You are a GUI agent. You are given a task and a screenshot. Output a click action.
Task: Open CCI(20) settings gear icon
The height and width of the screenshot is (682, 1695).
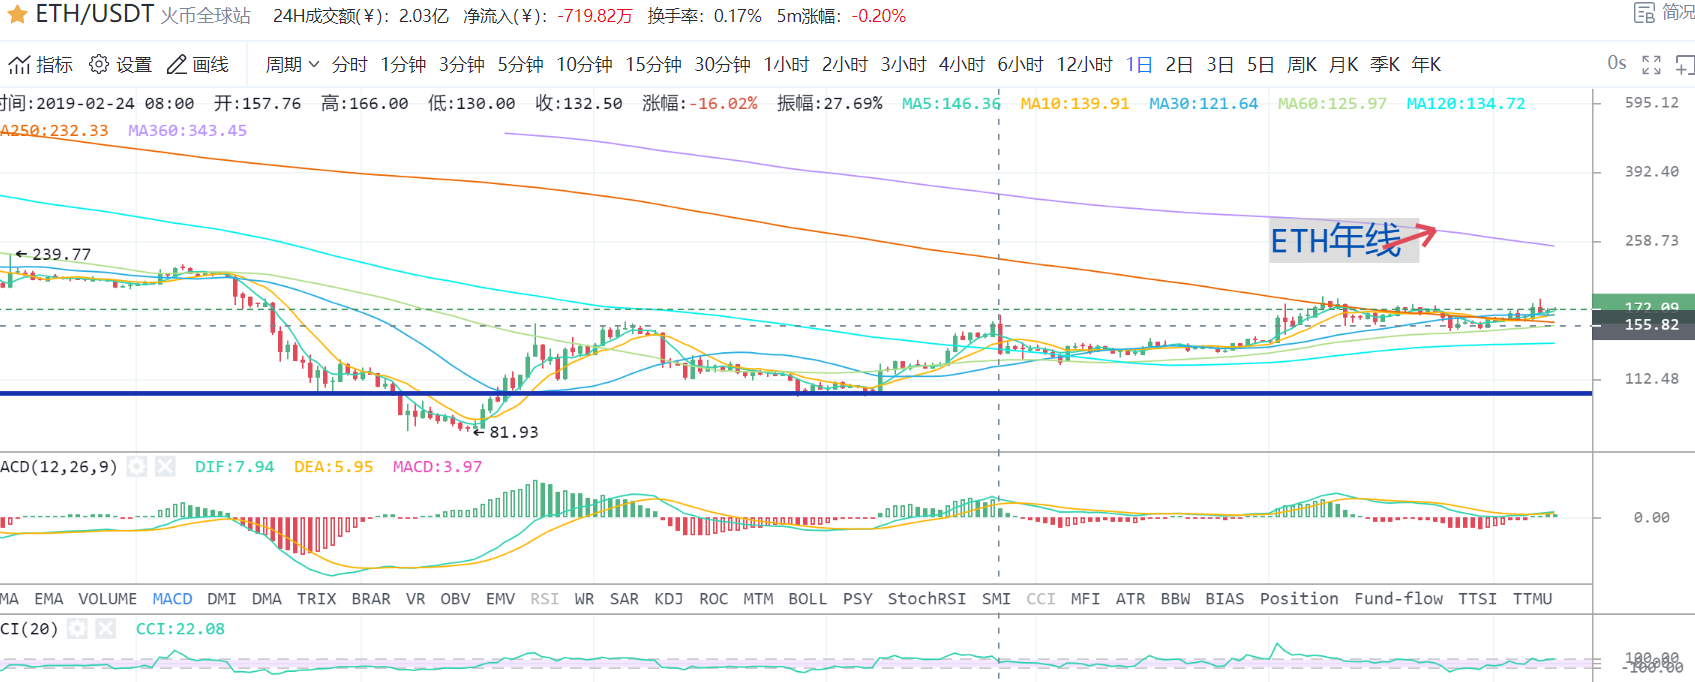(77, 629)
